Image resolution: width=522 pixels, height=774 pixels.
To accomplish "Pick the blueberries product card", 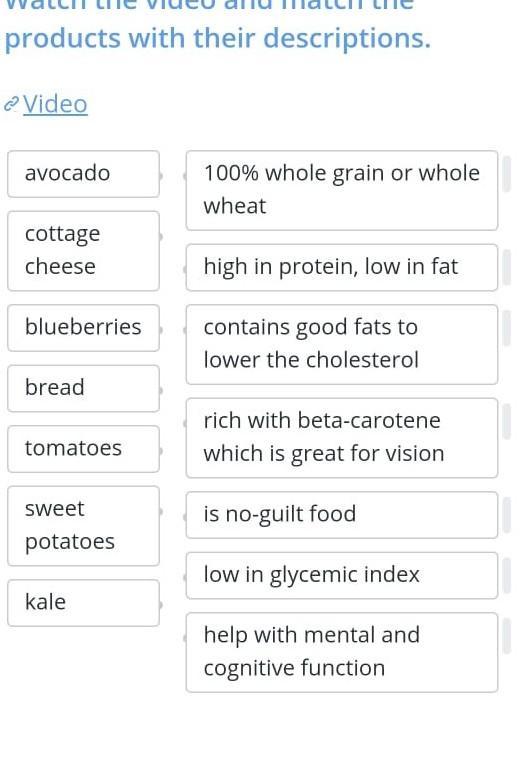I will 83,328.
